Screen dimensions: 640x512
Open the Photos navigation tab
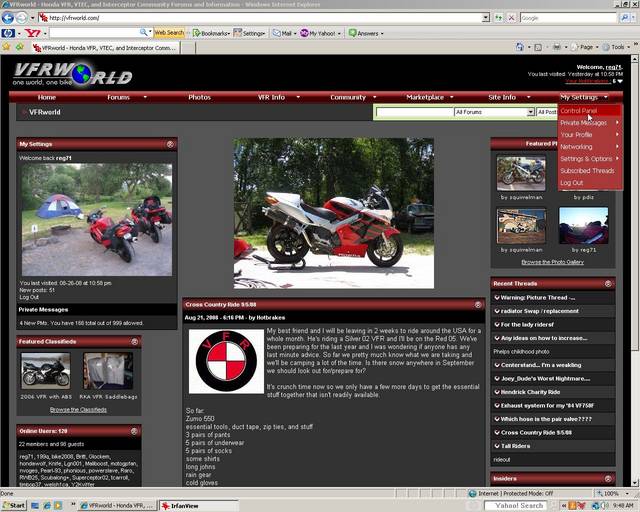(200, 97)
